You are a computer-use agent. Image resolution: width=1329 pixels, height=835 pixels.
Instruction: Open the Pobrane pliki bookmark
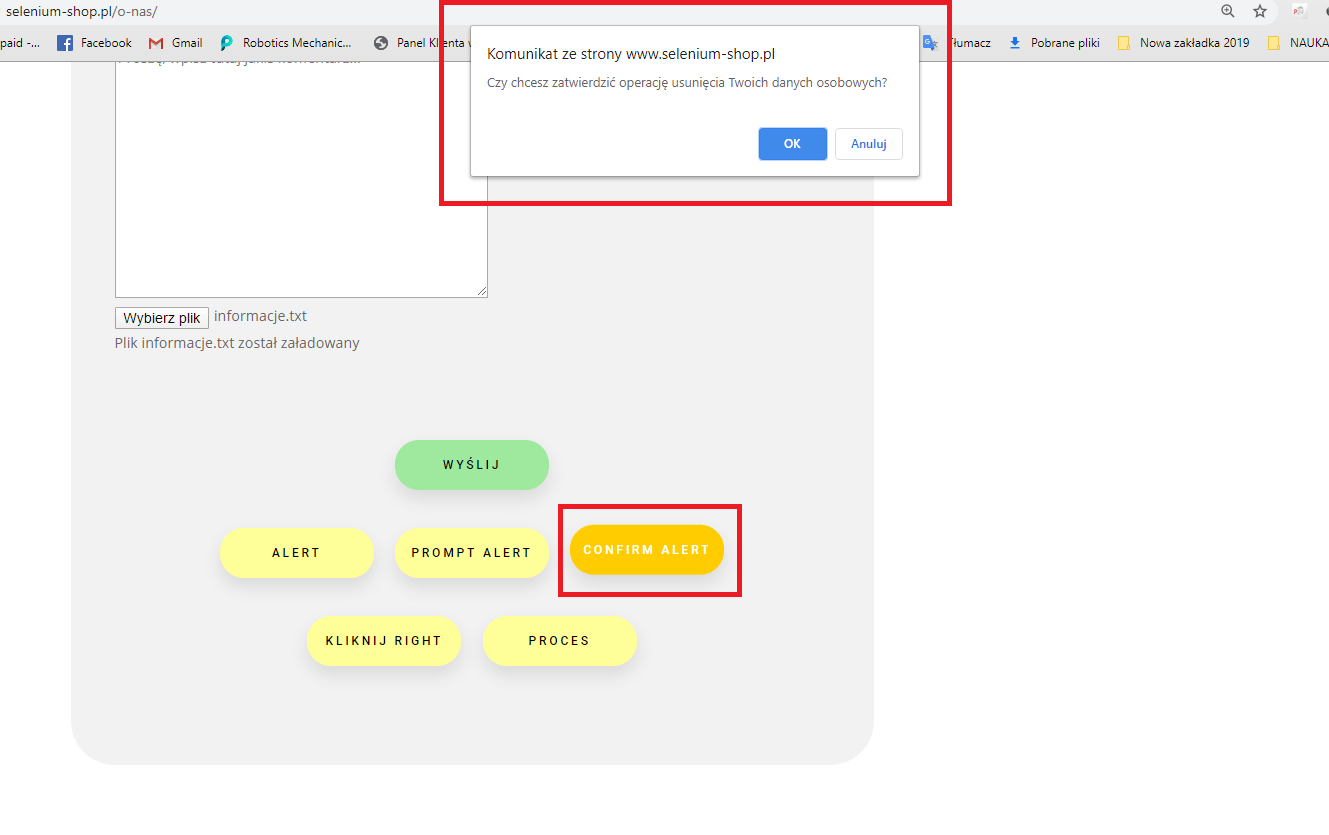[x=1054, y=43]
